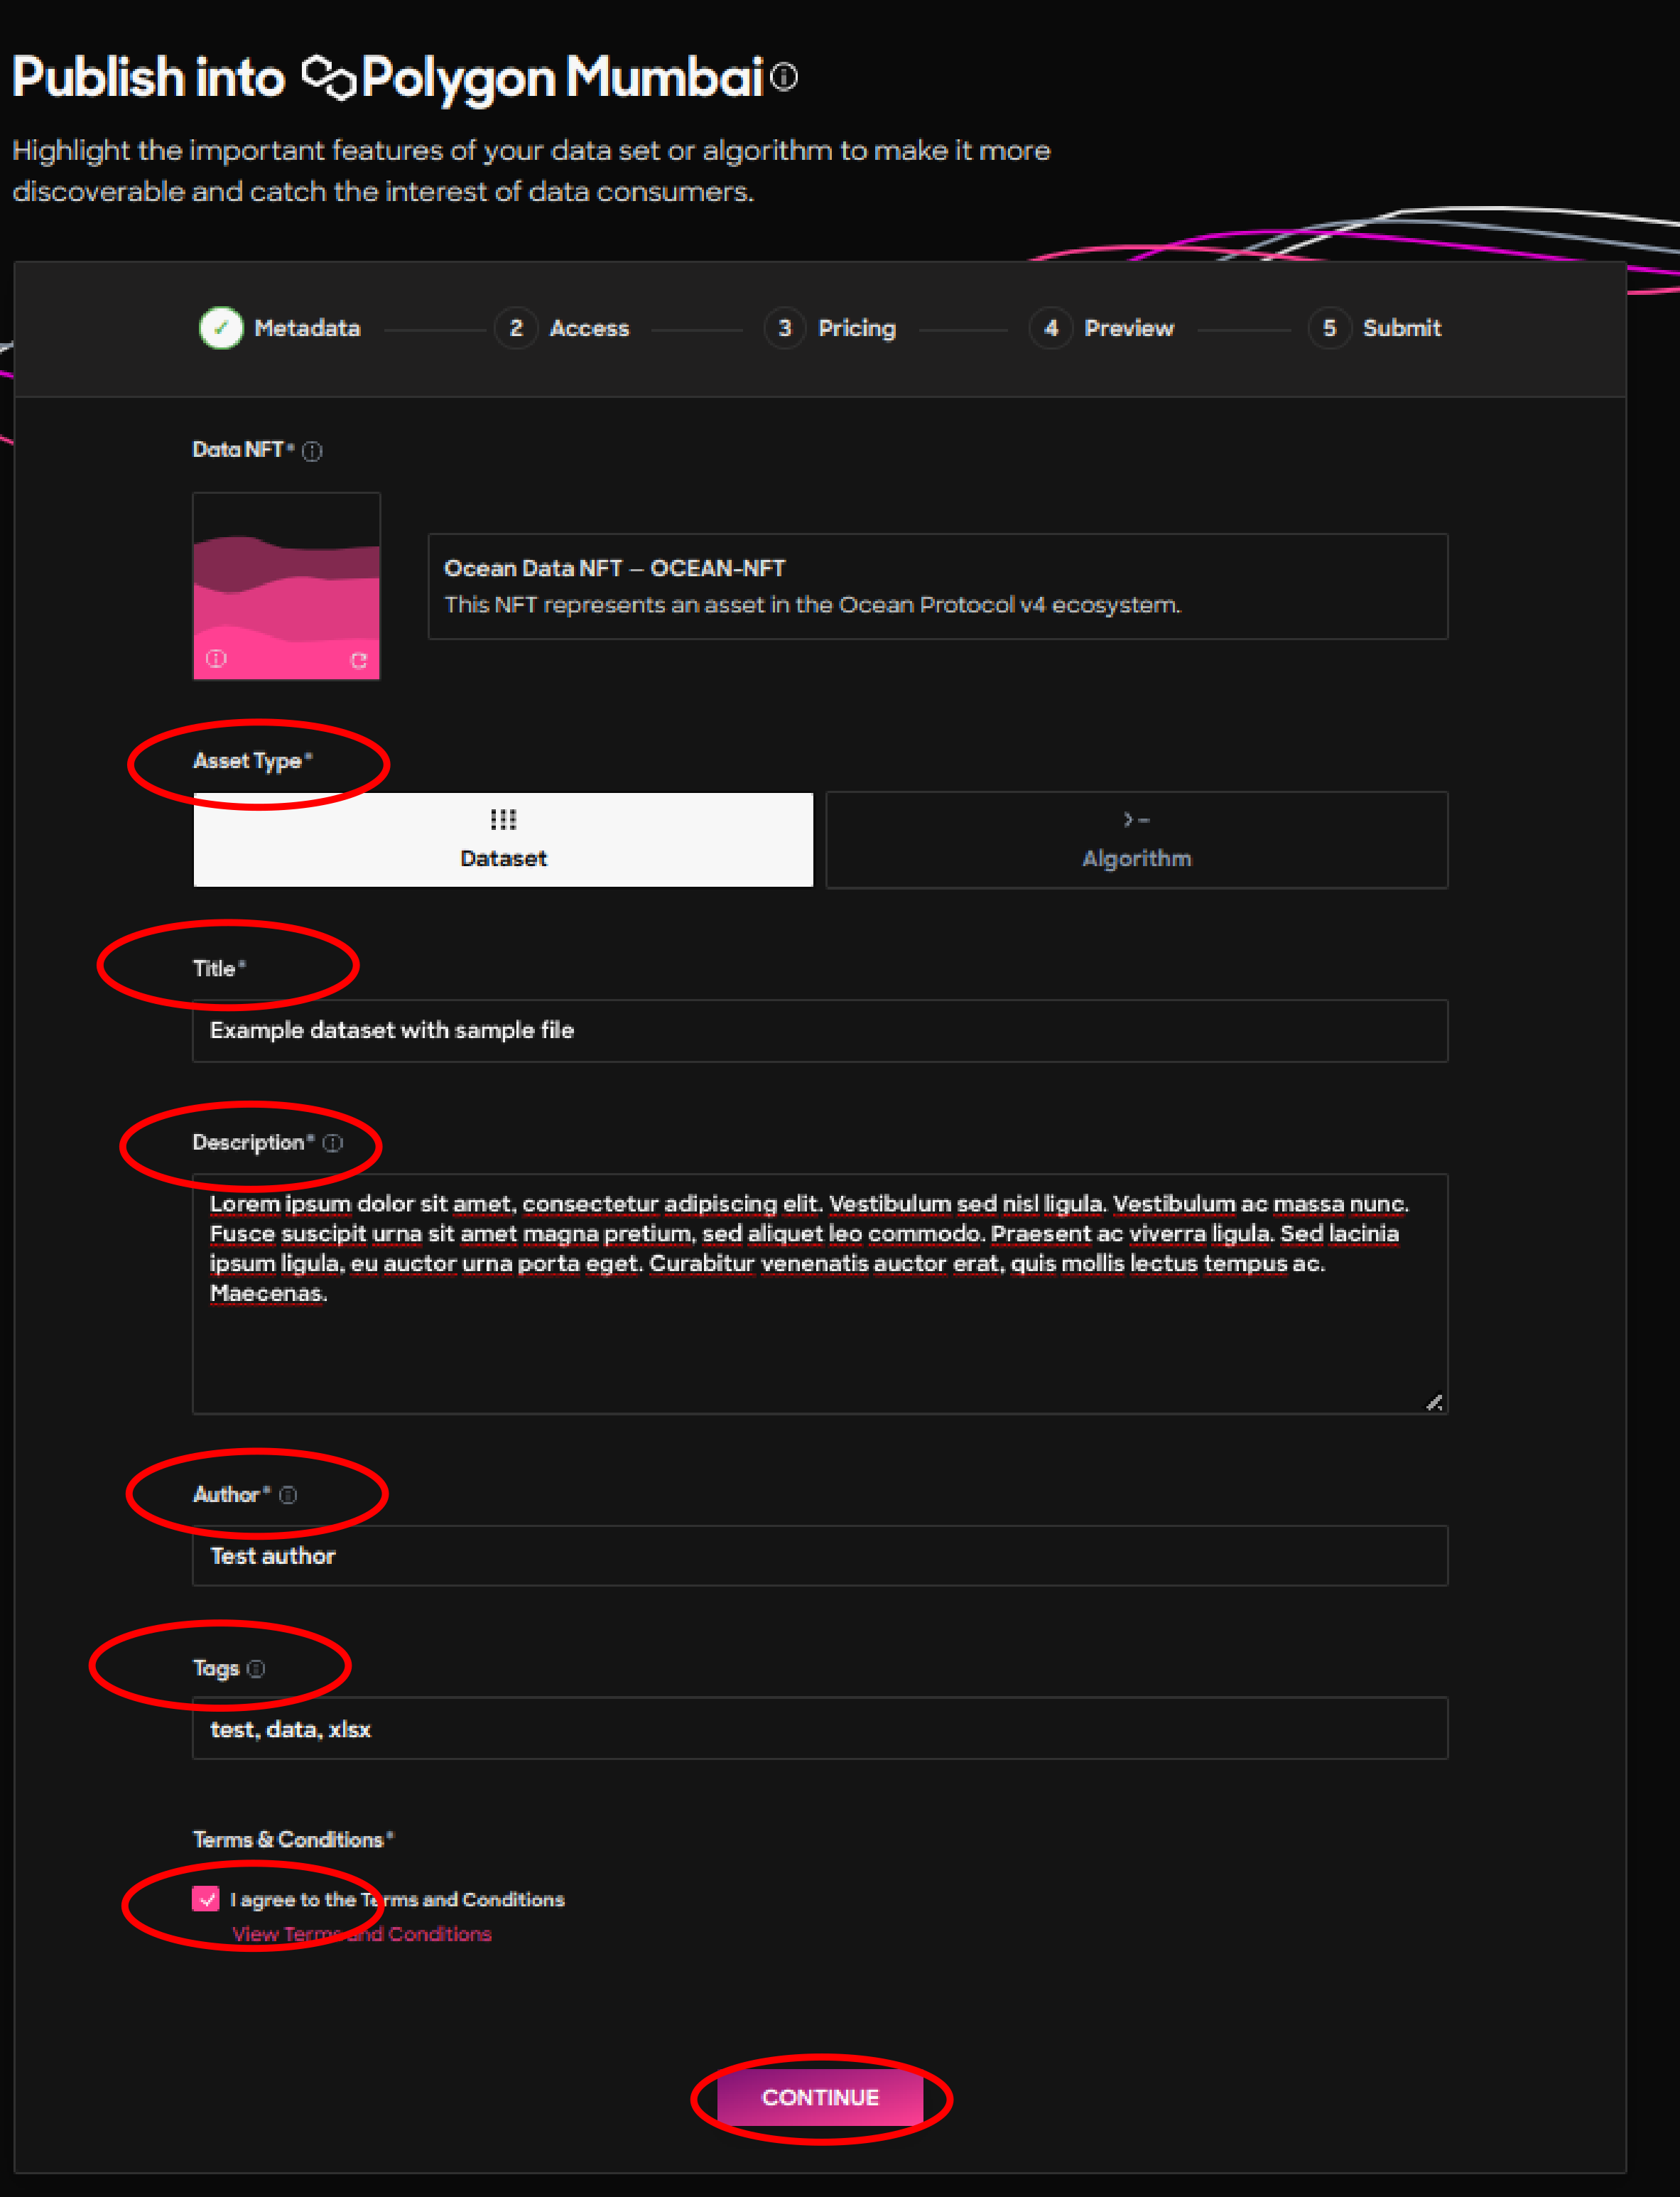Open the Tags info tooltip icon
The width and height of the screenshot is (1680, 2197).
256,1669
